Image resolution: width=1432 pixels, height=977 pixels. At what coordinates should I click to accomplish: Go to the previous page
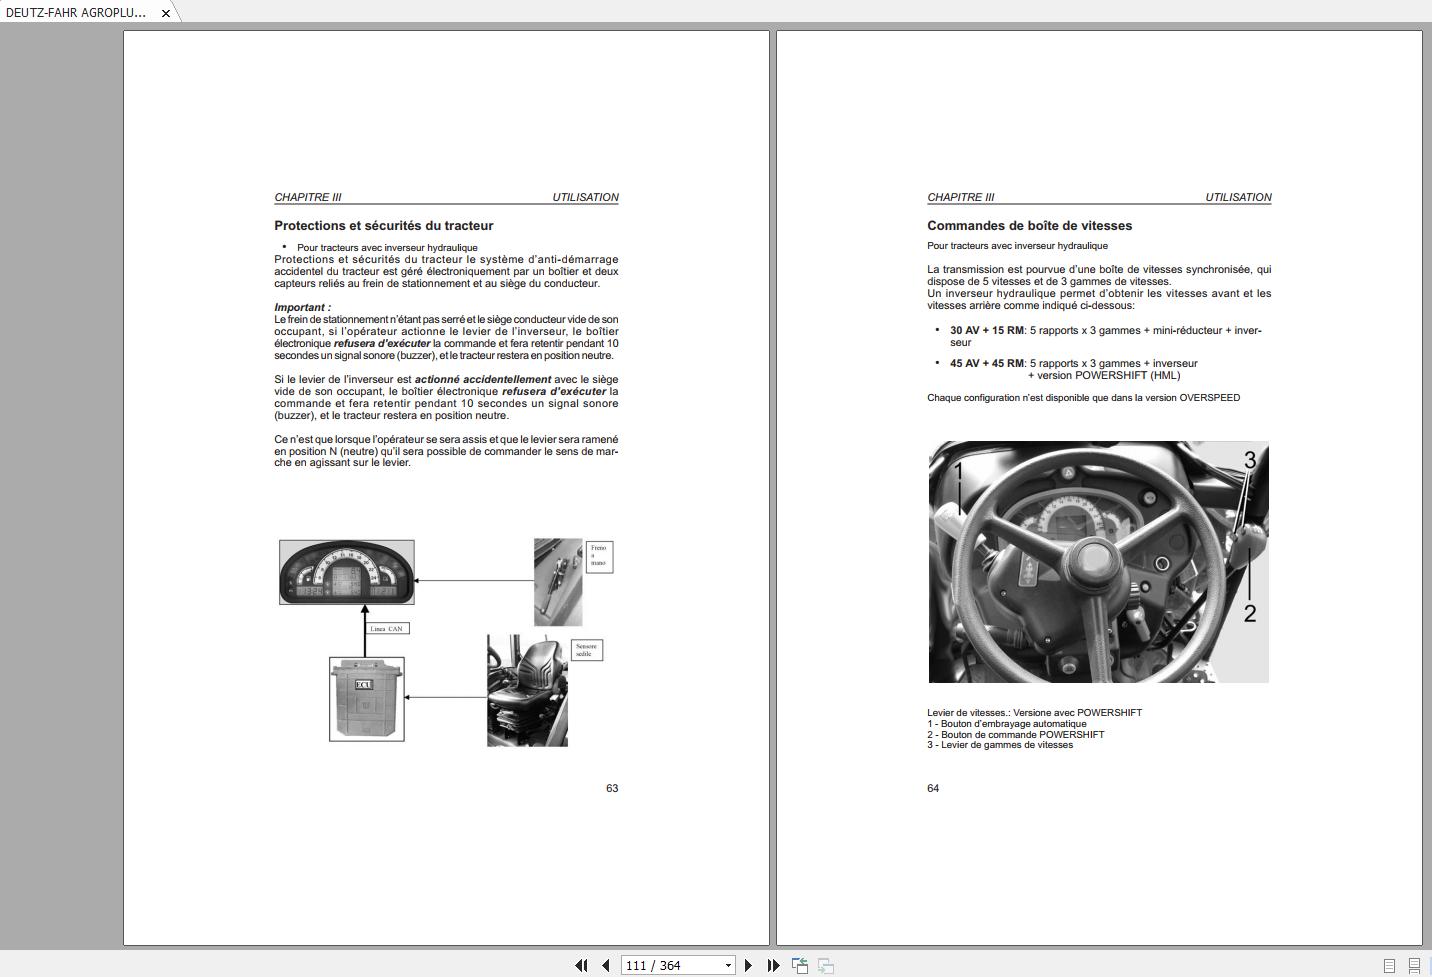pyautogui.click(x=606, y=965)
